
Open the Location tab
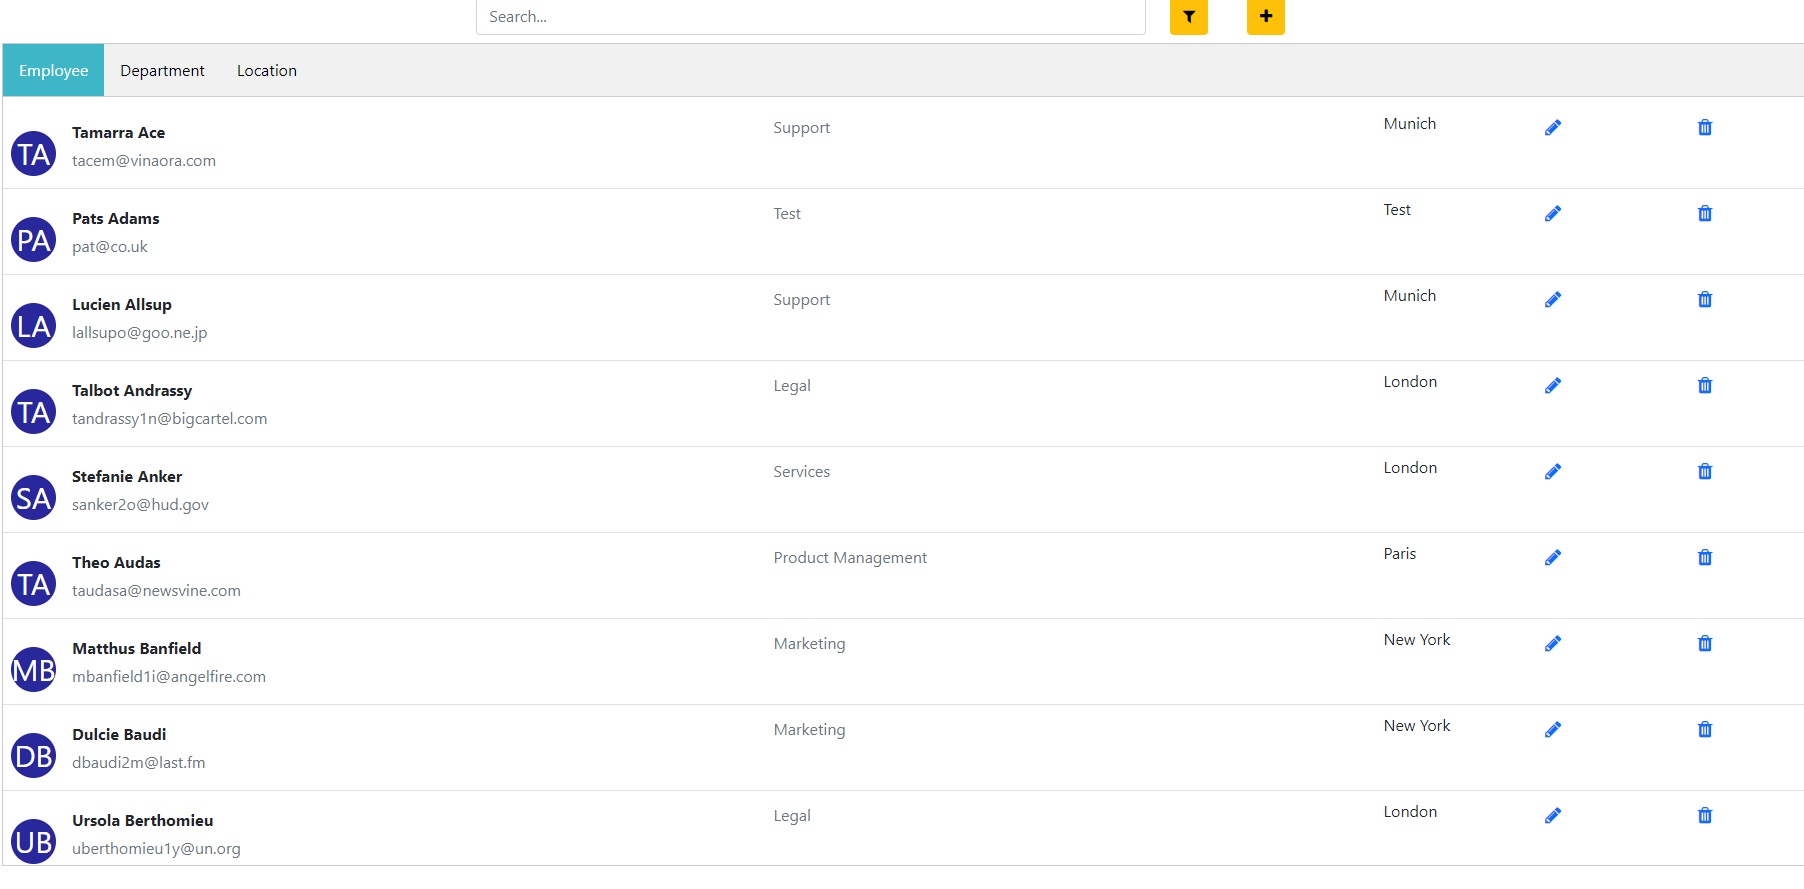266,71
